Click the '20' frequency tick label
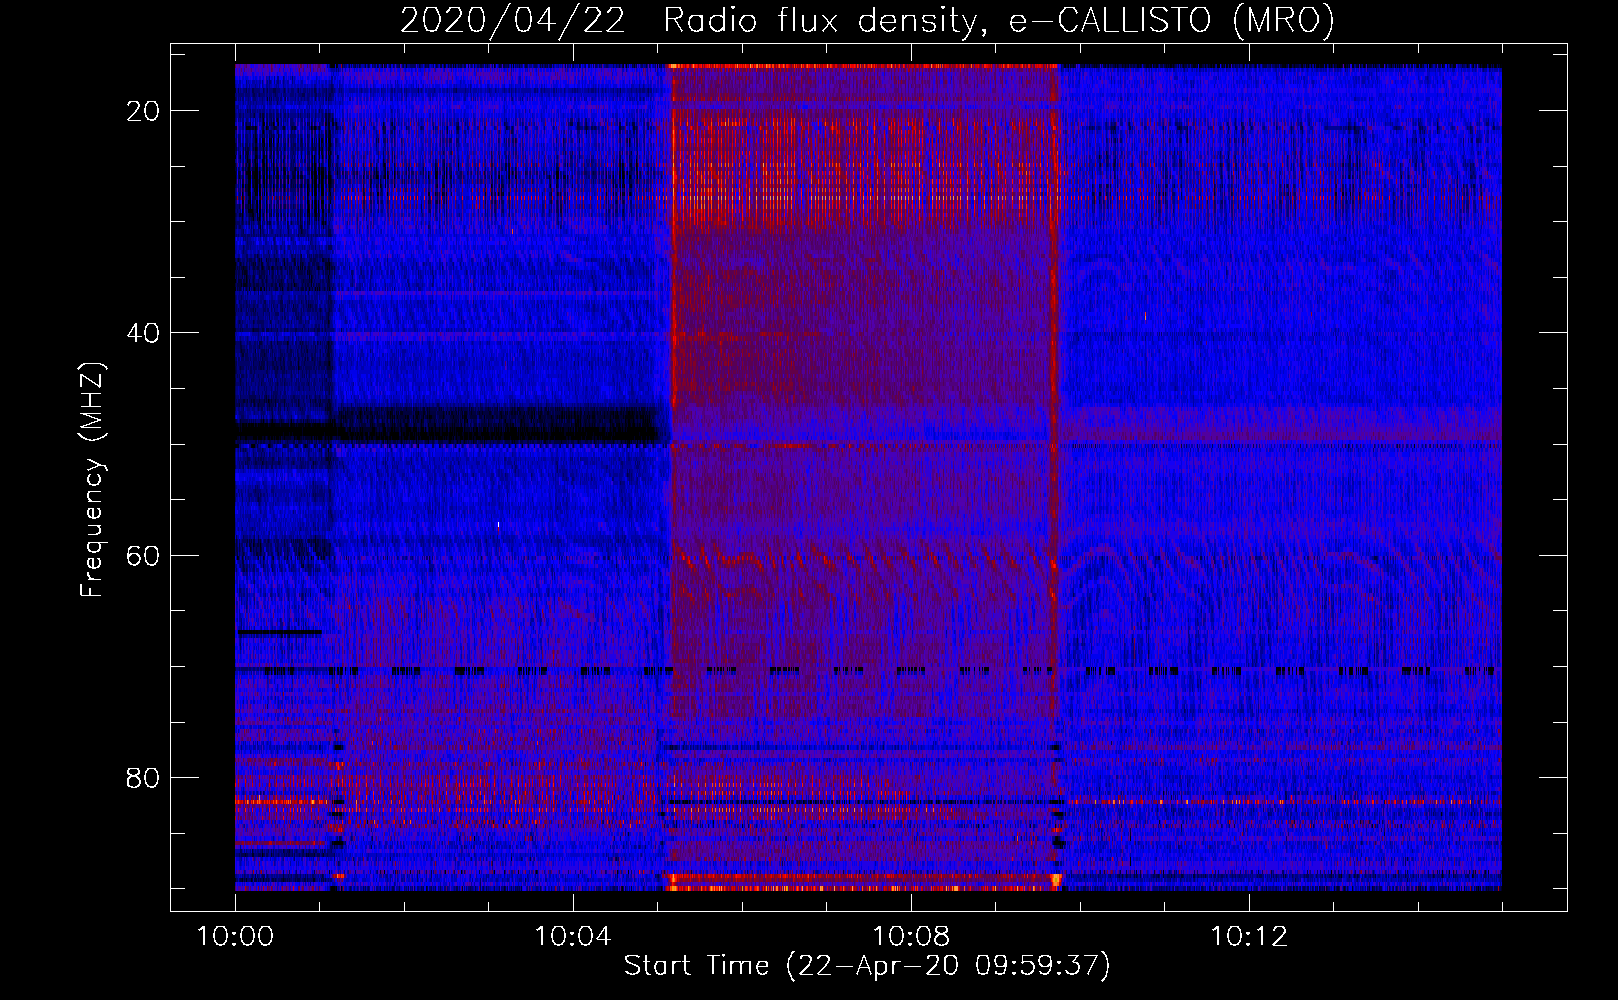Viewport: 1618px width, 1000px height. pyautogui.click(x=143, y=111)
